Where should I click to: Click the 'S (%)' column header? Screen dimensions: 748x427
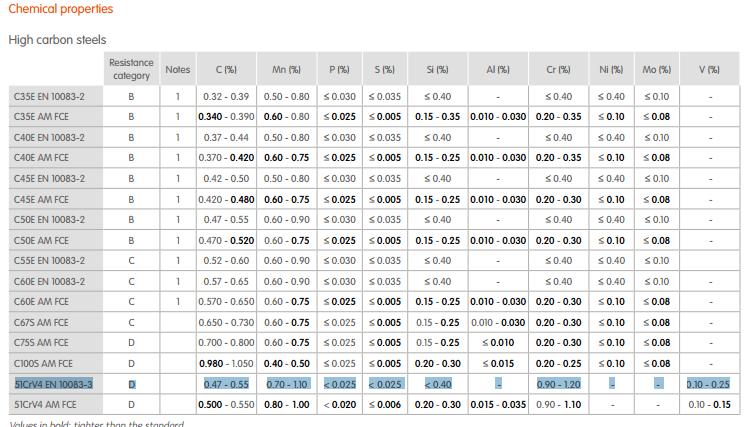384,69
